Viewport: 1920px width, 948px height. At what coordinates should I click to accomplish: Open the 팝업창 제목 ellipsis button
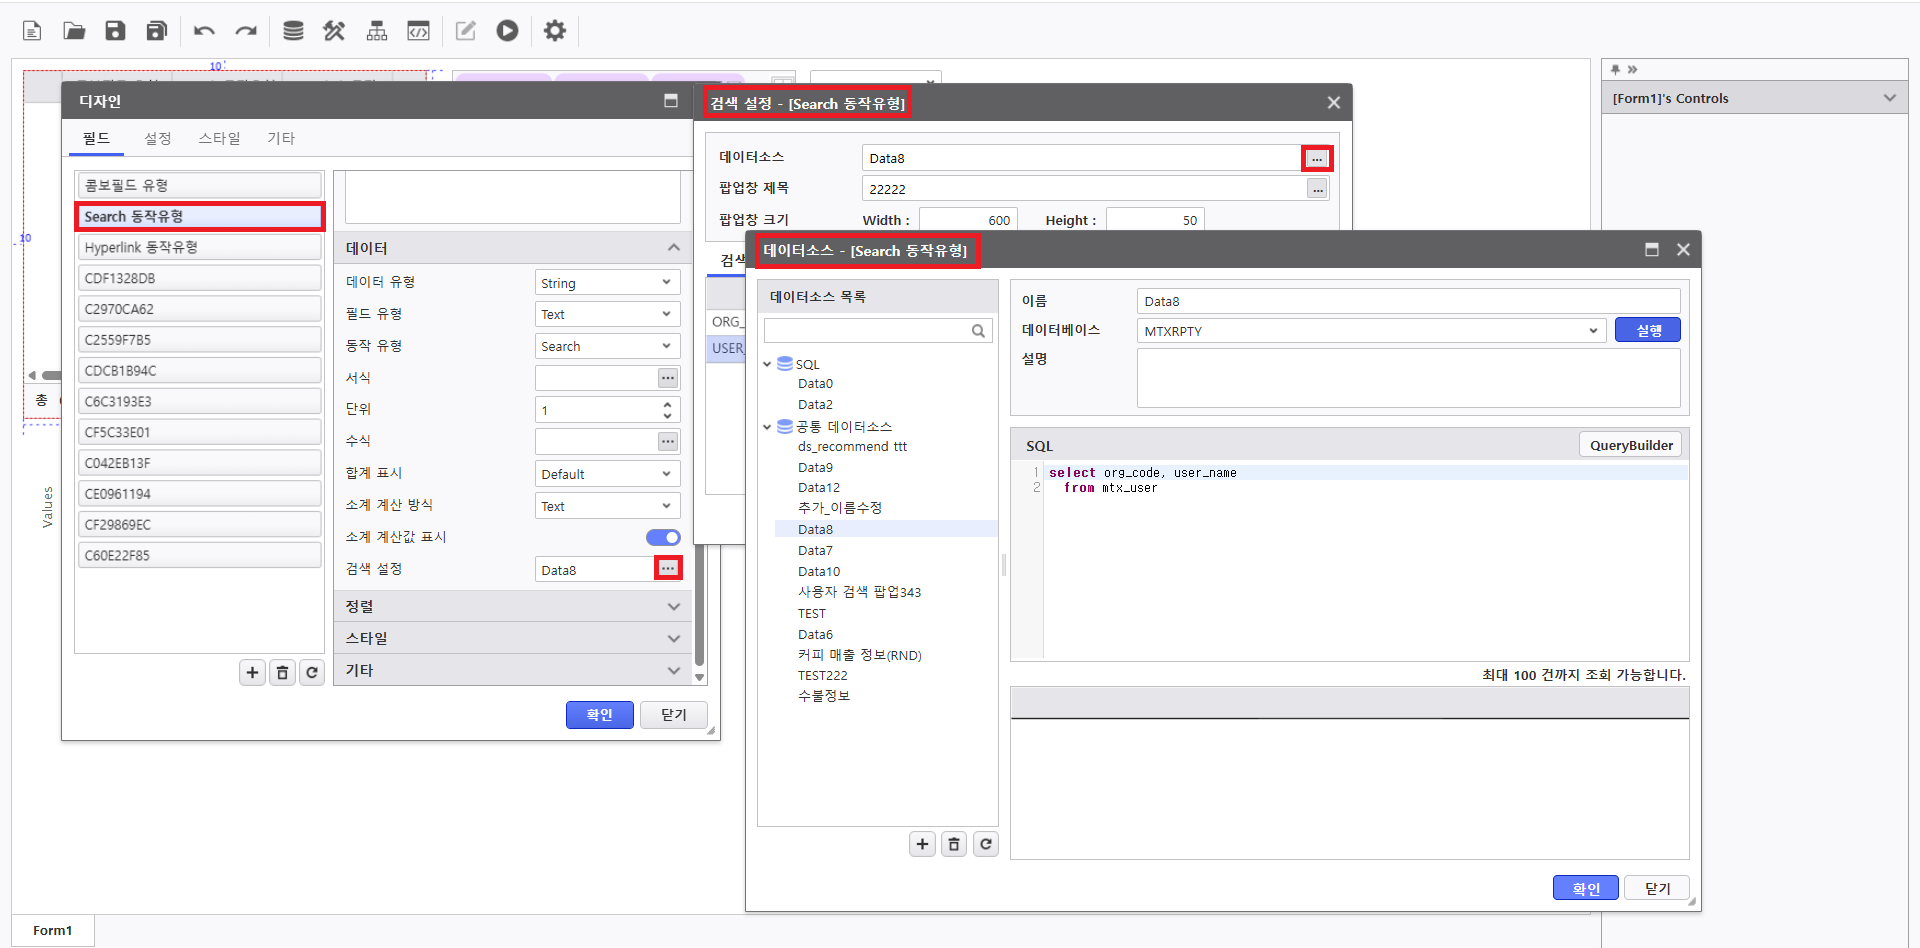click(x=1317, y=189)
